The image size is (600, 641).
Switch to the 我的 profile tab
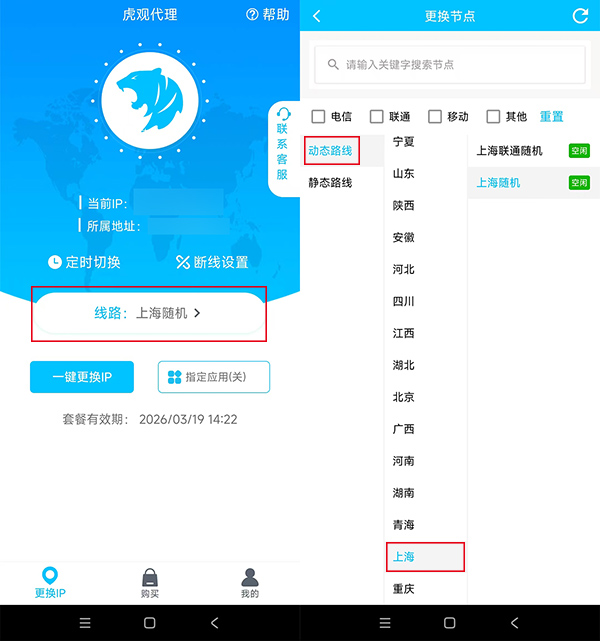(x=250, y=583)
